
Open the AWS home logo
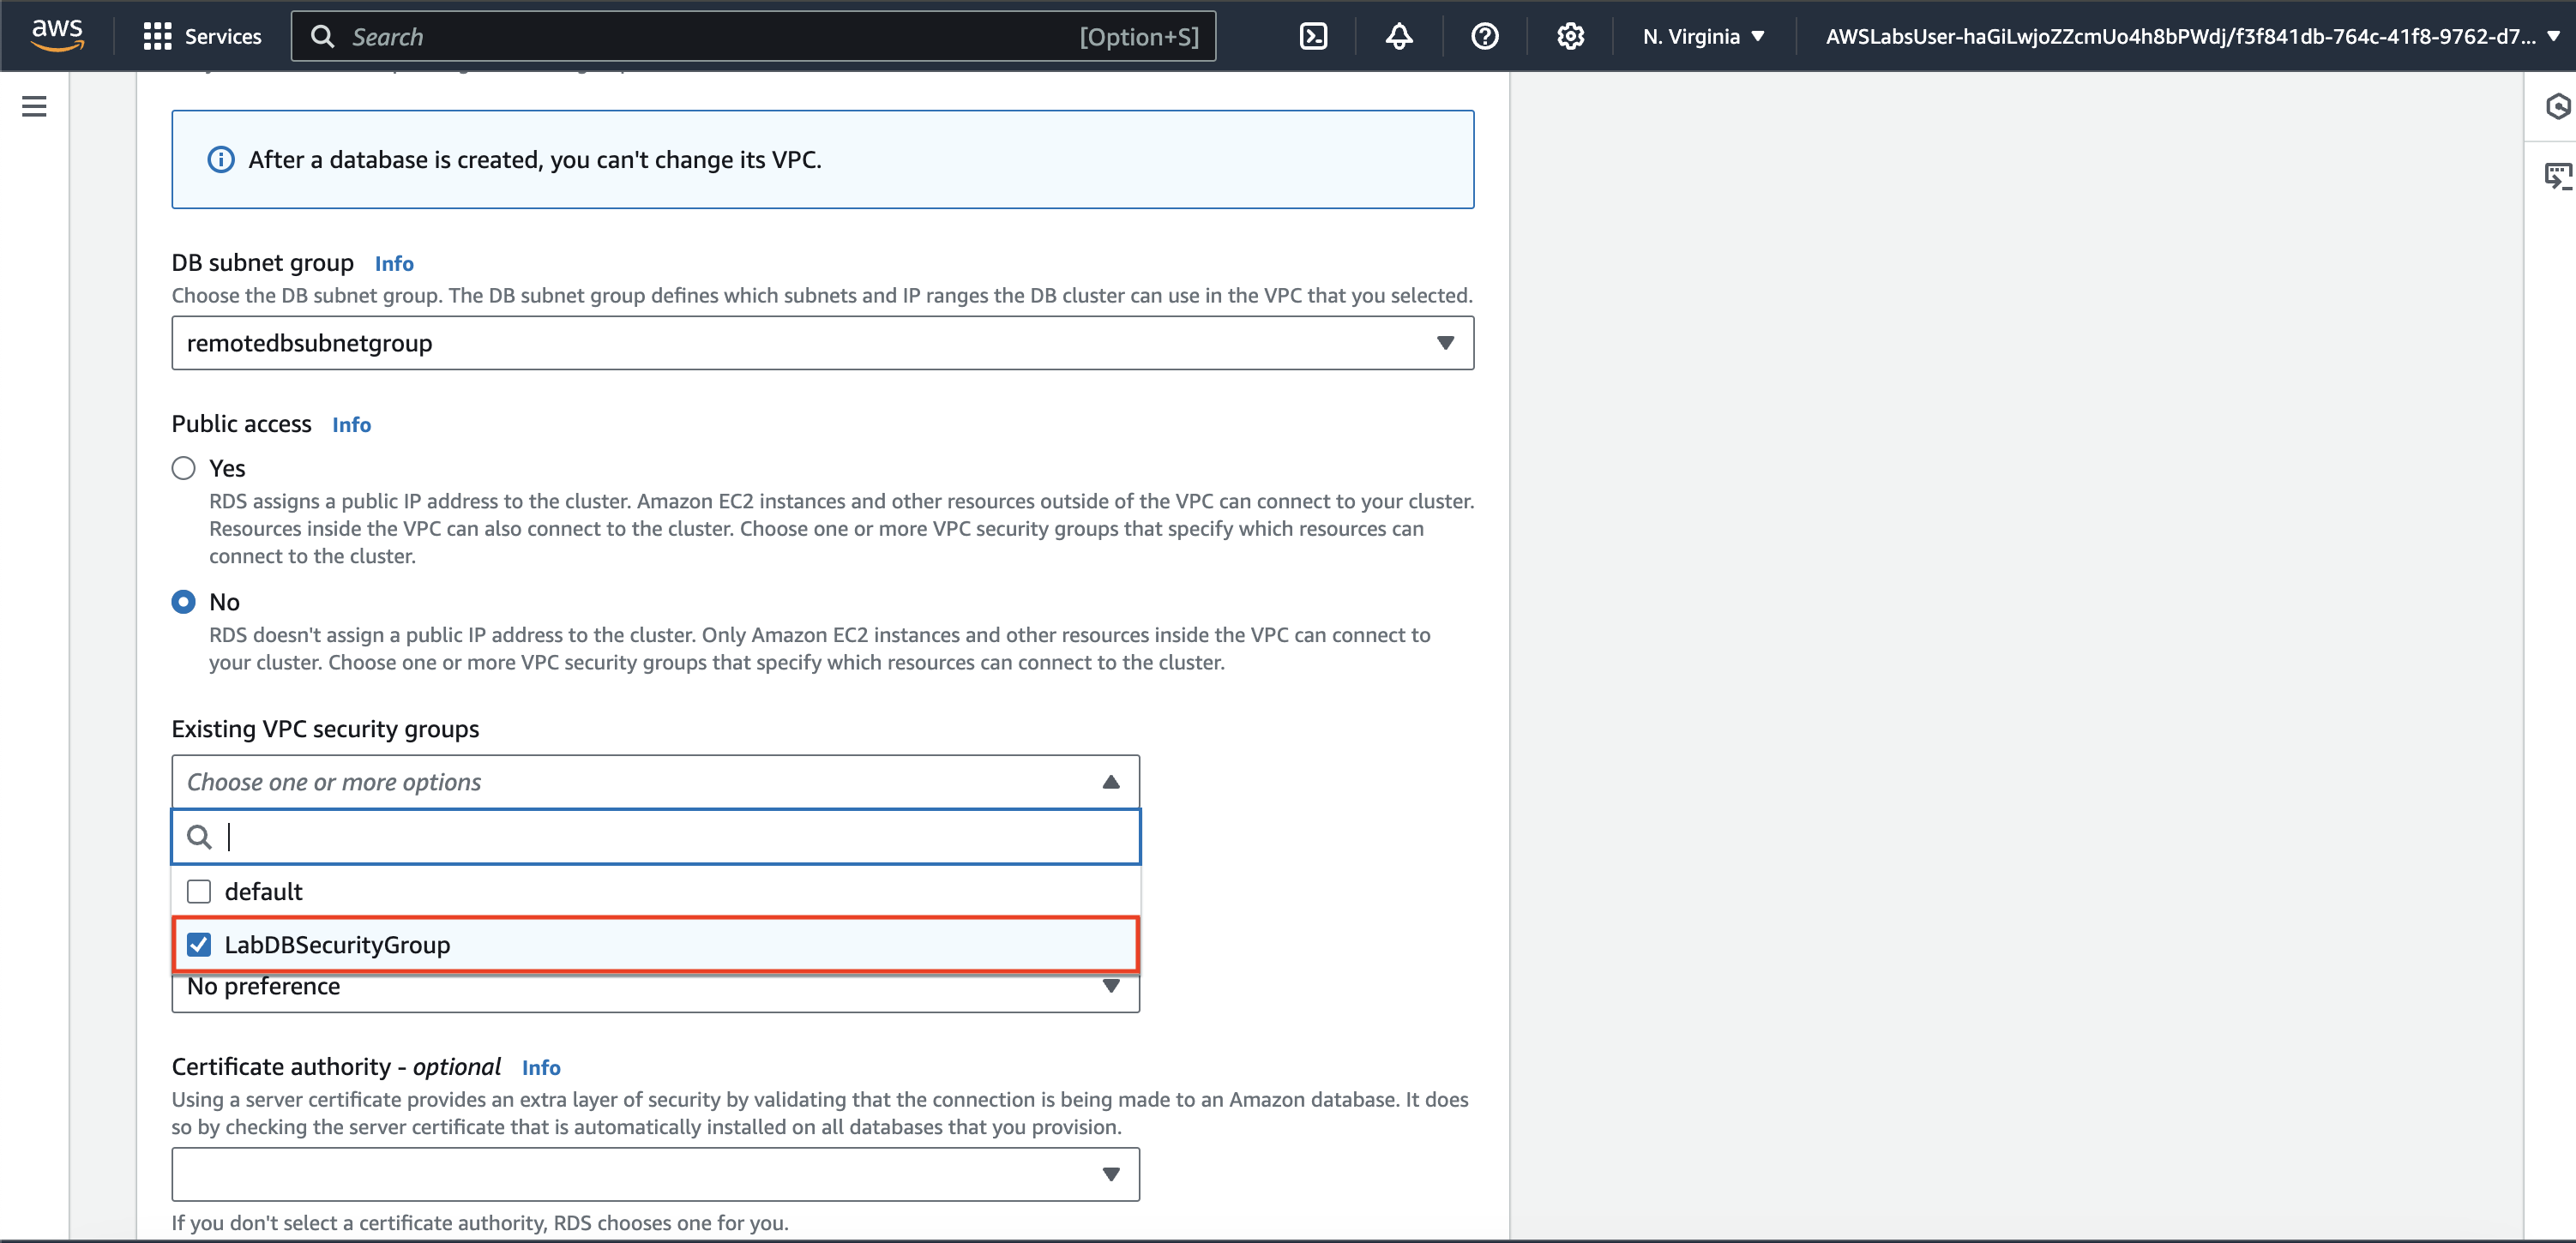click(57, 34)
